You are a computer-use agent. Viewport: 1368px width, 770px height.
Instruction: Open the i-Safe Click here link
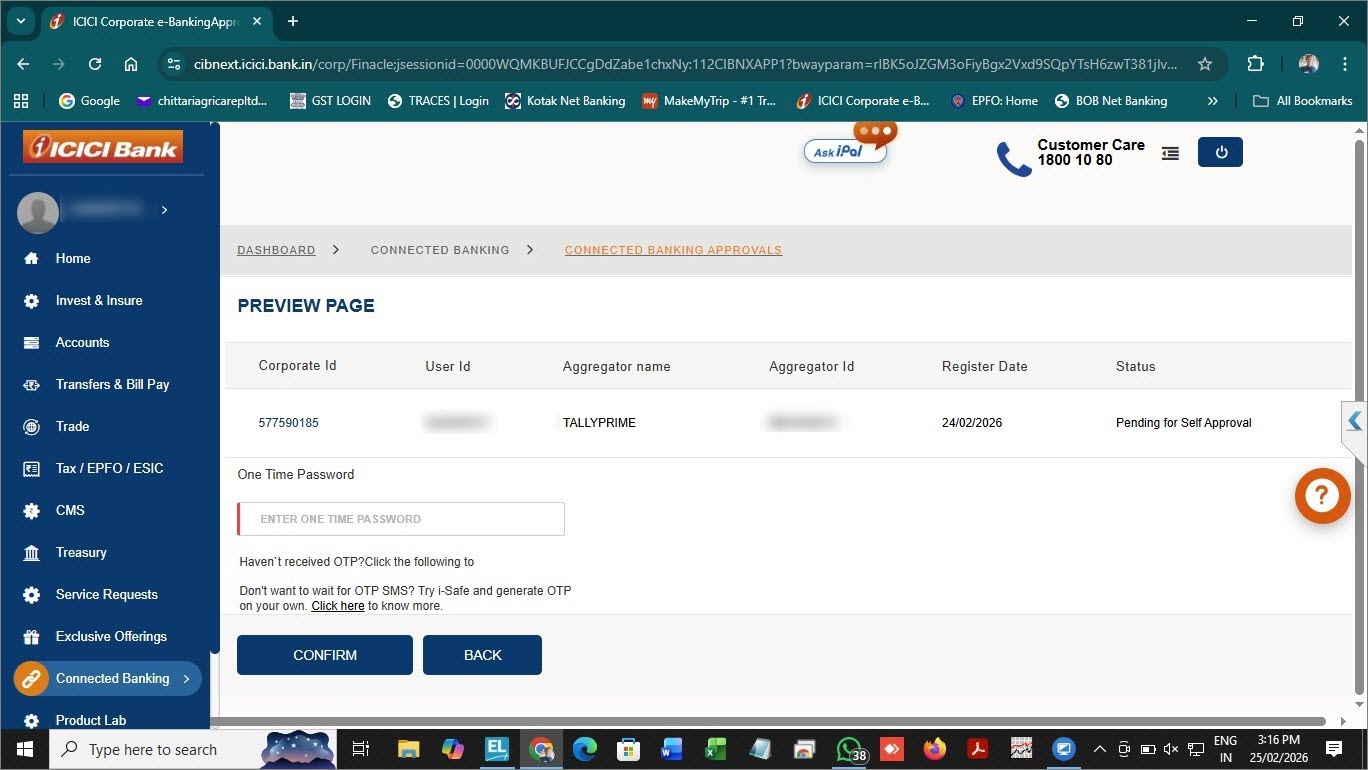tap(337, 605)
